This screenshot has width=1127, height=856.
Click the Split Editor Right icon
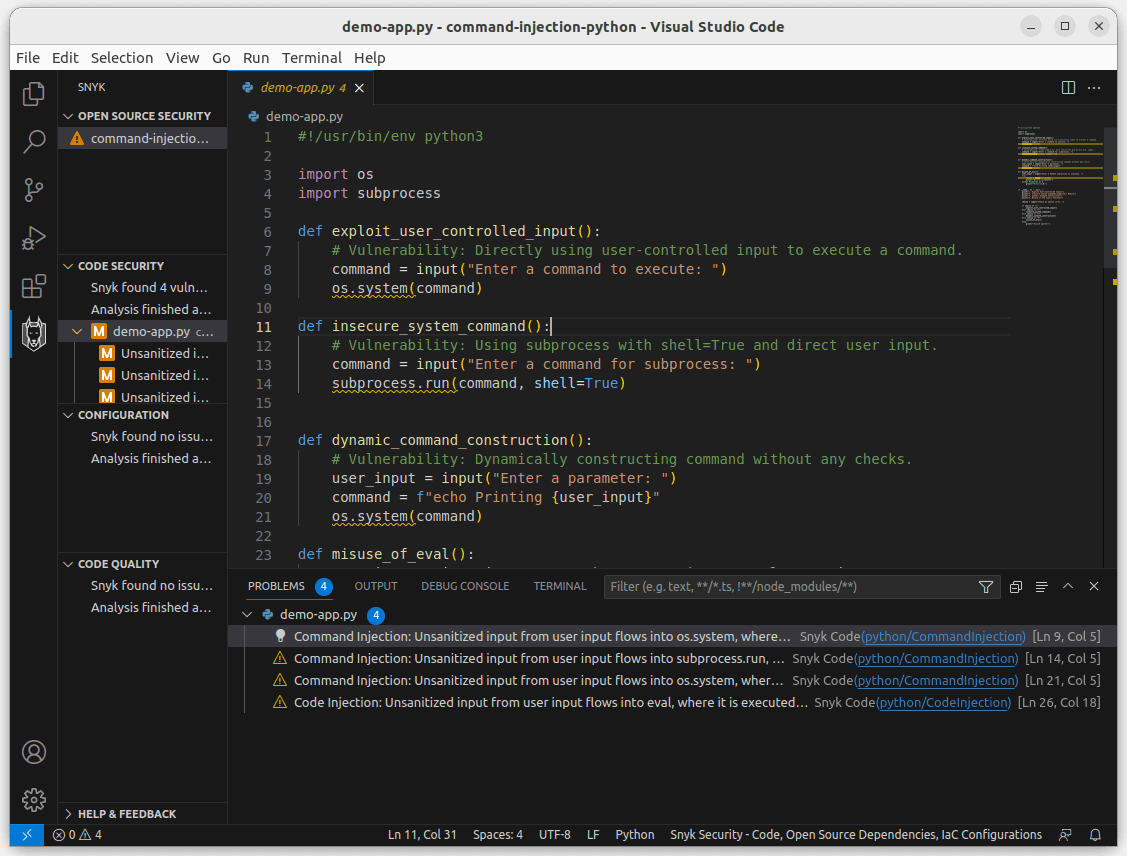point(1068,88)
